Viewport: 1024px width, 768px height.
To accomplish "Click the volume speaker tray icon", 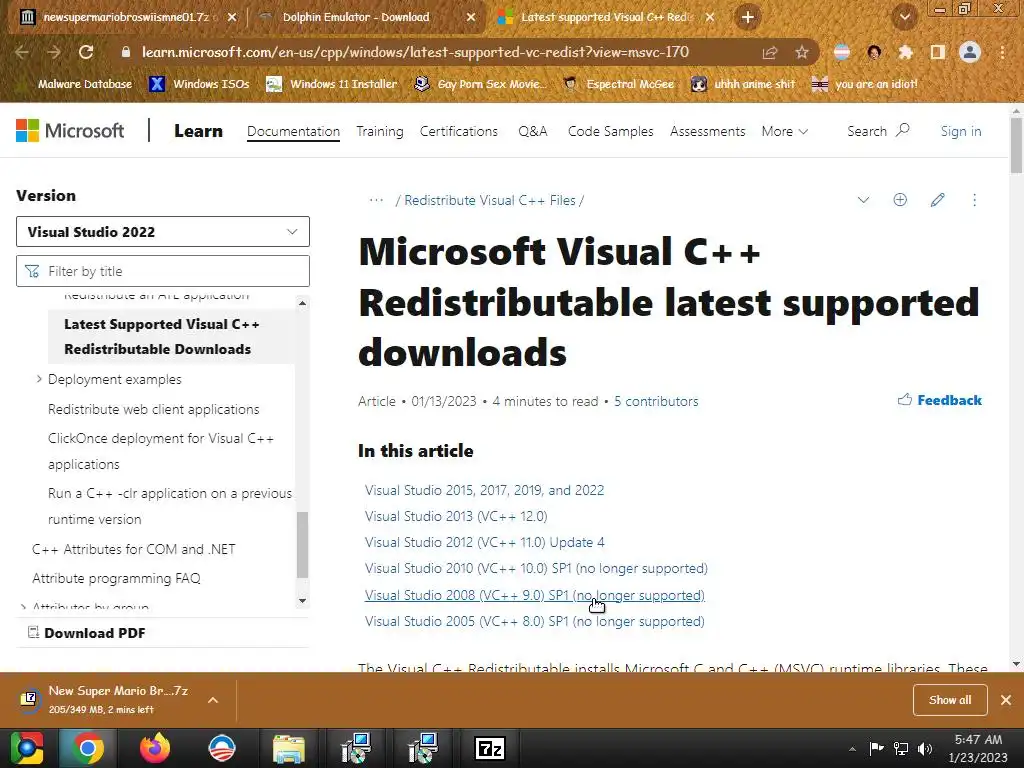I will coord(925,748).
